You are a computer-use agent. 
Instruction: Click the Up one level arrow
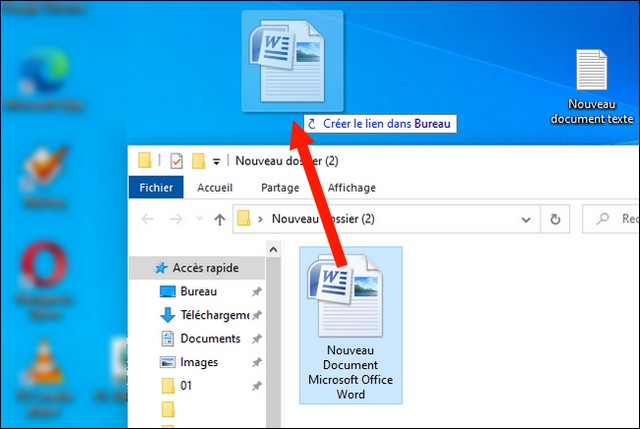pyautogui.click(x=220, y=220)
